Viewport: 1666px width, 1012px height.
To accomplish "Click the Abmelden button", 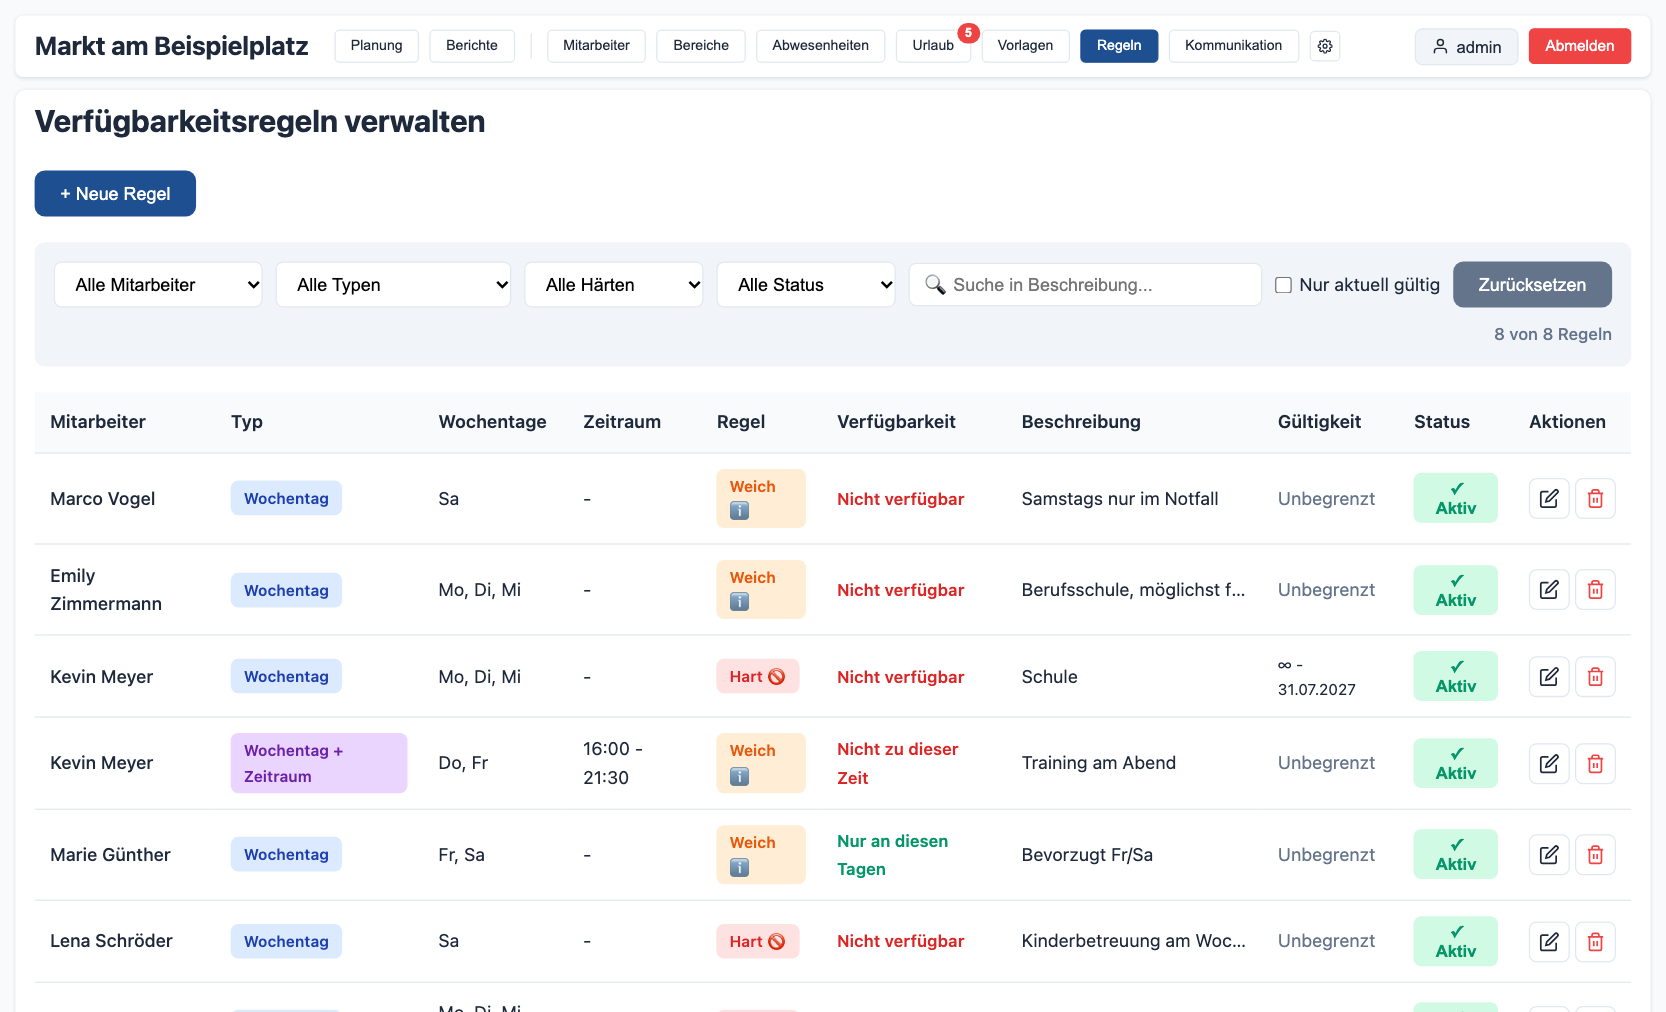I will 1579,46.
